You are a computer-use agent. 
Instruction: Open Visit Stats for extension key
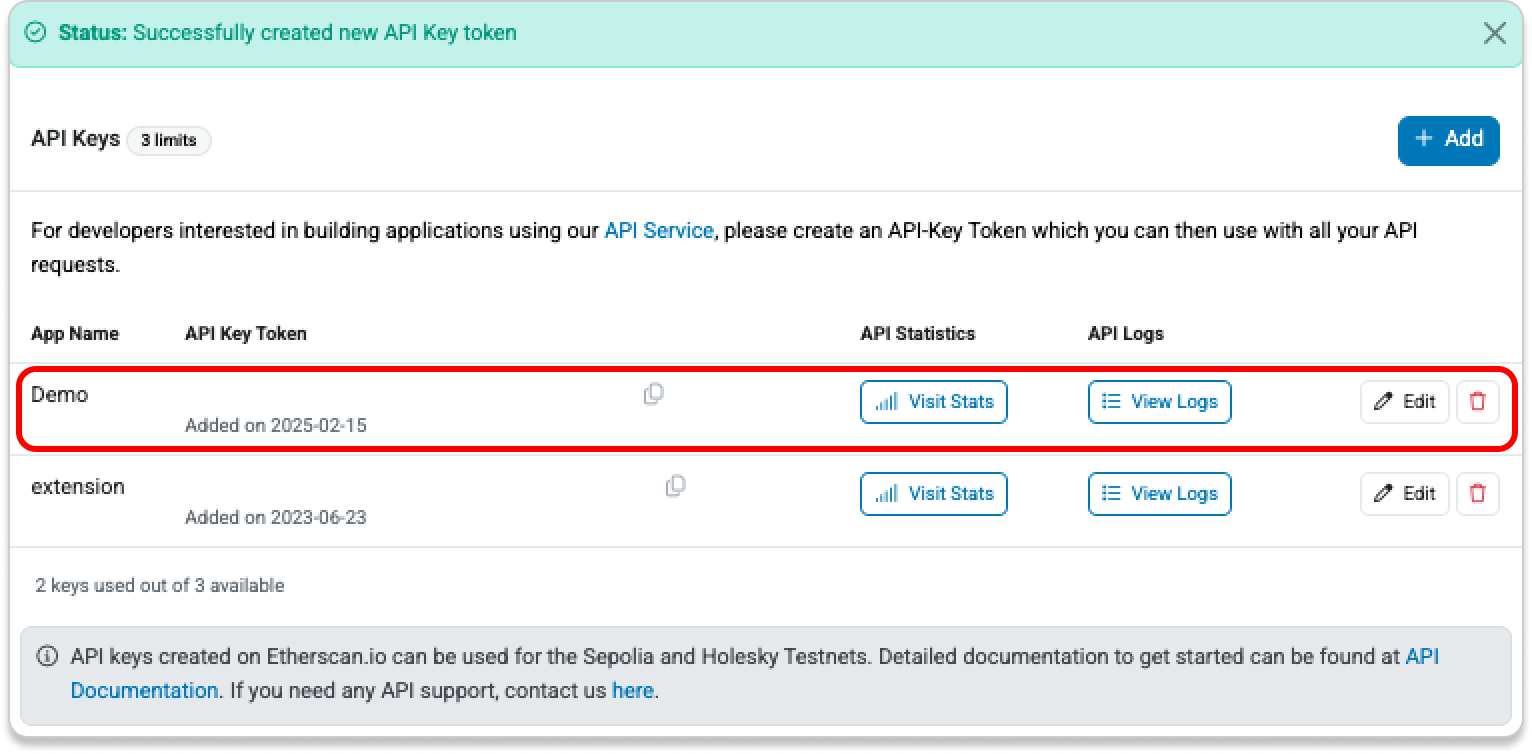pyautogui.click(x=933, y=494)
